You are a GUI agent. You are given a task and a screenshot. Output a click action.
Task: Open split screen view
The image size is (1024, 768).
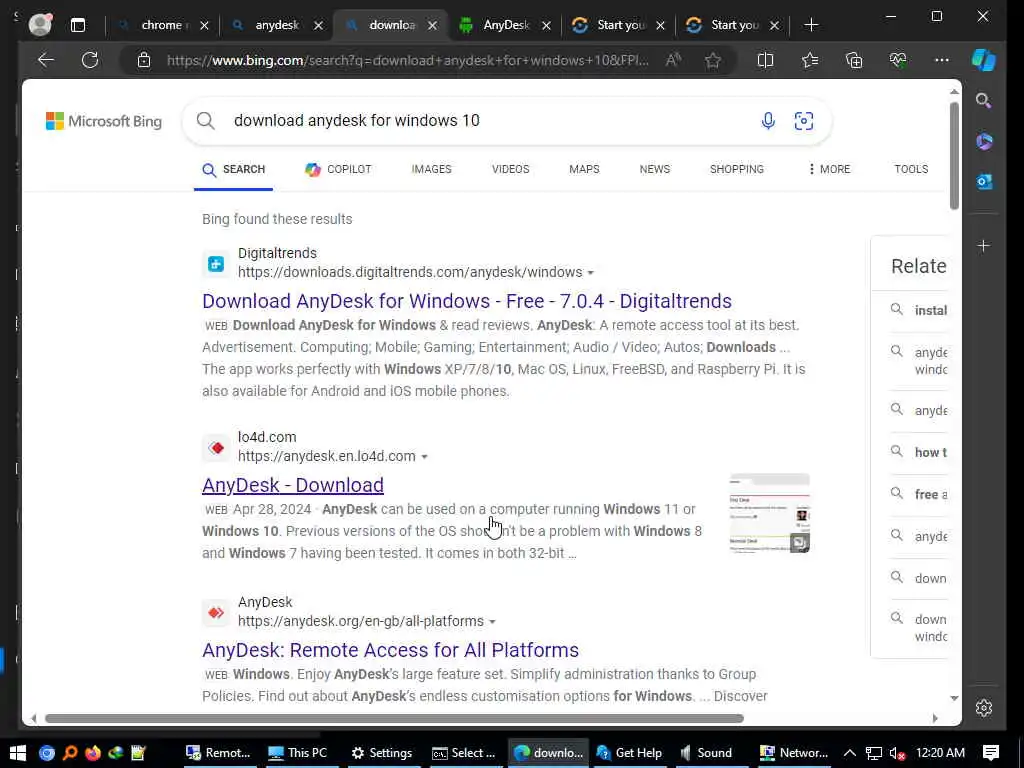tap(765, 60)
